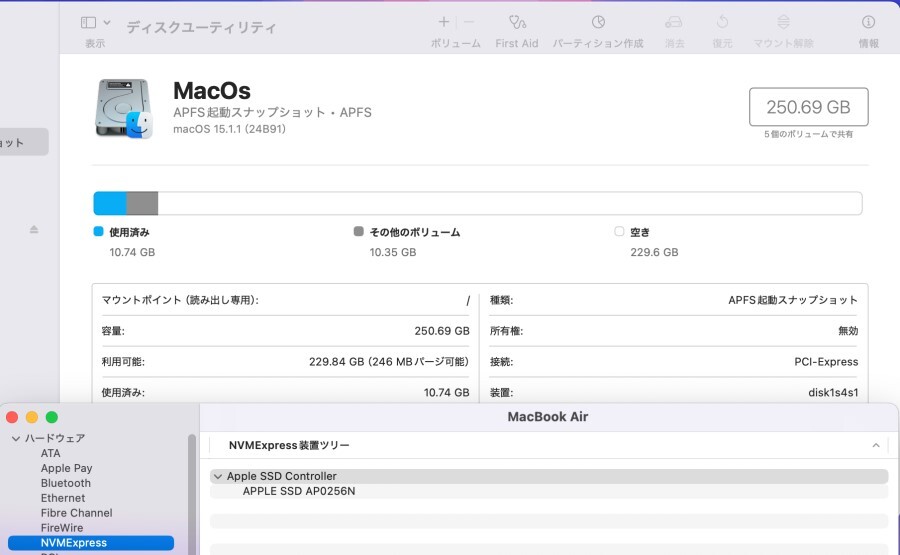
Task: Open the sidebar view icon in Disk Utility
Action: (x=88, y=22)
